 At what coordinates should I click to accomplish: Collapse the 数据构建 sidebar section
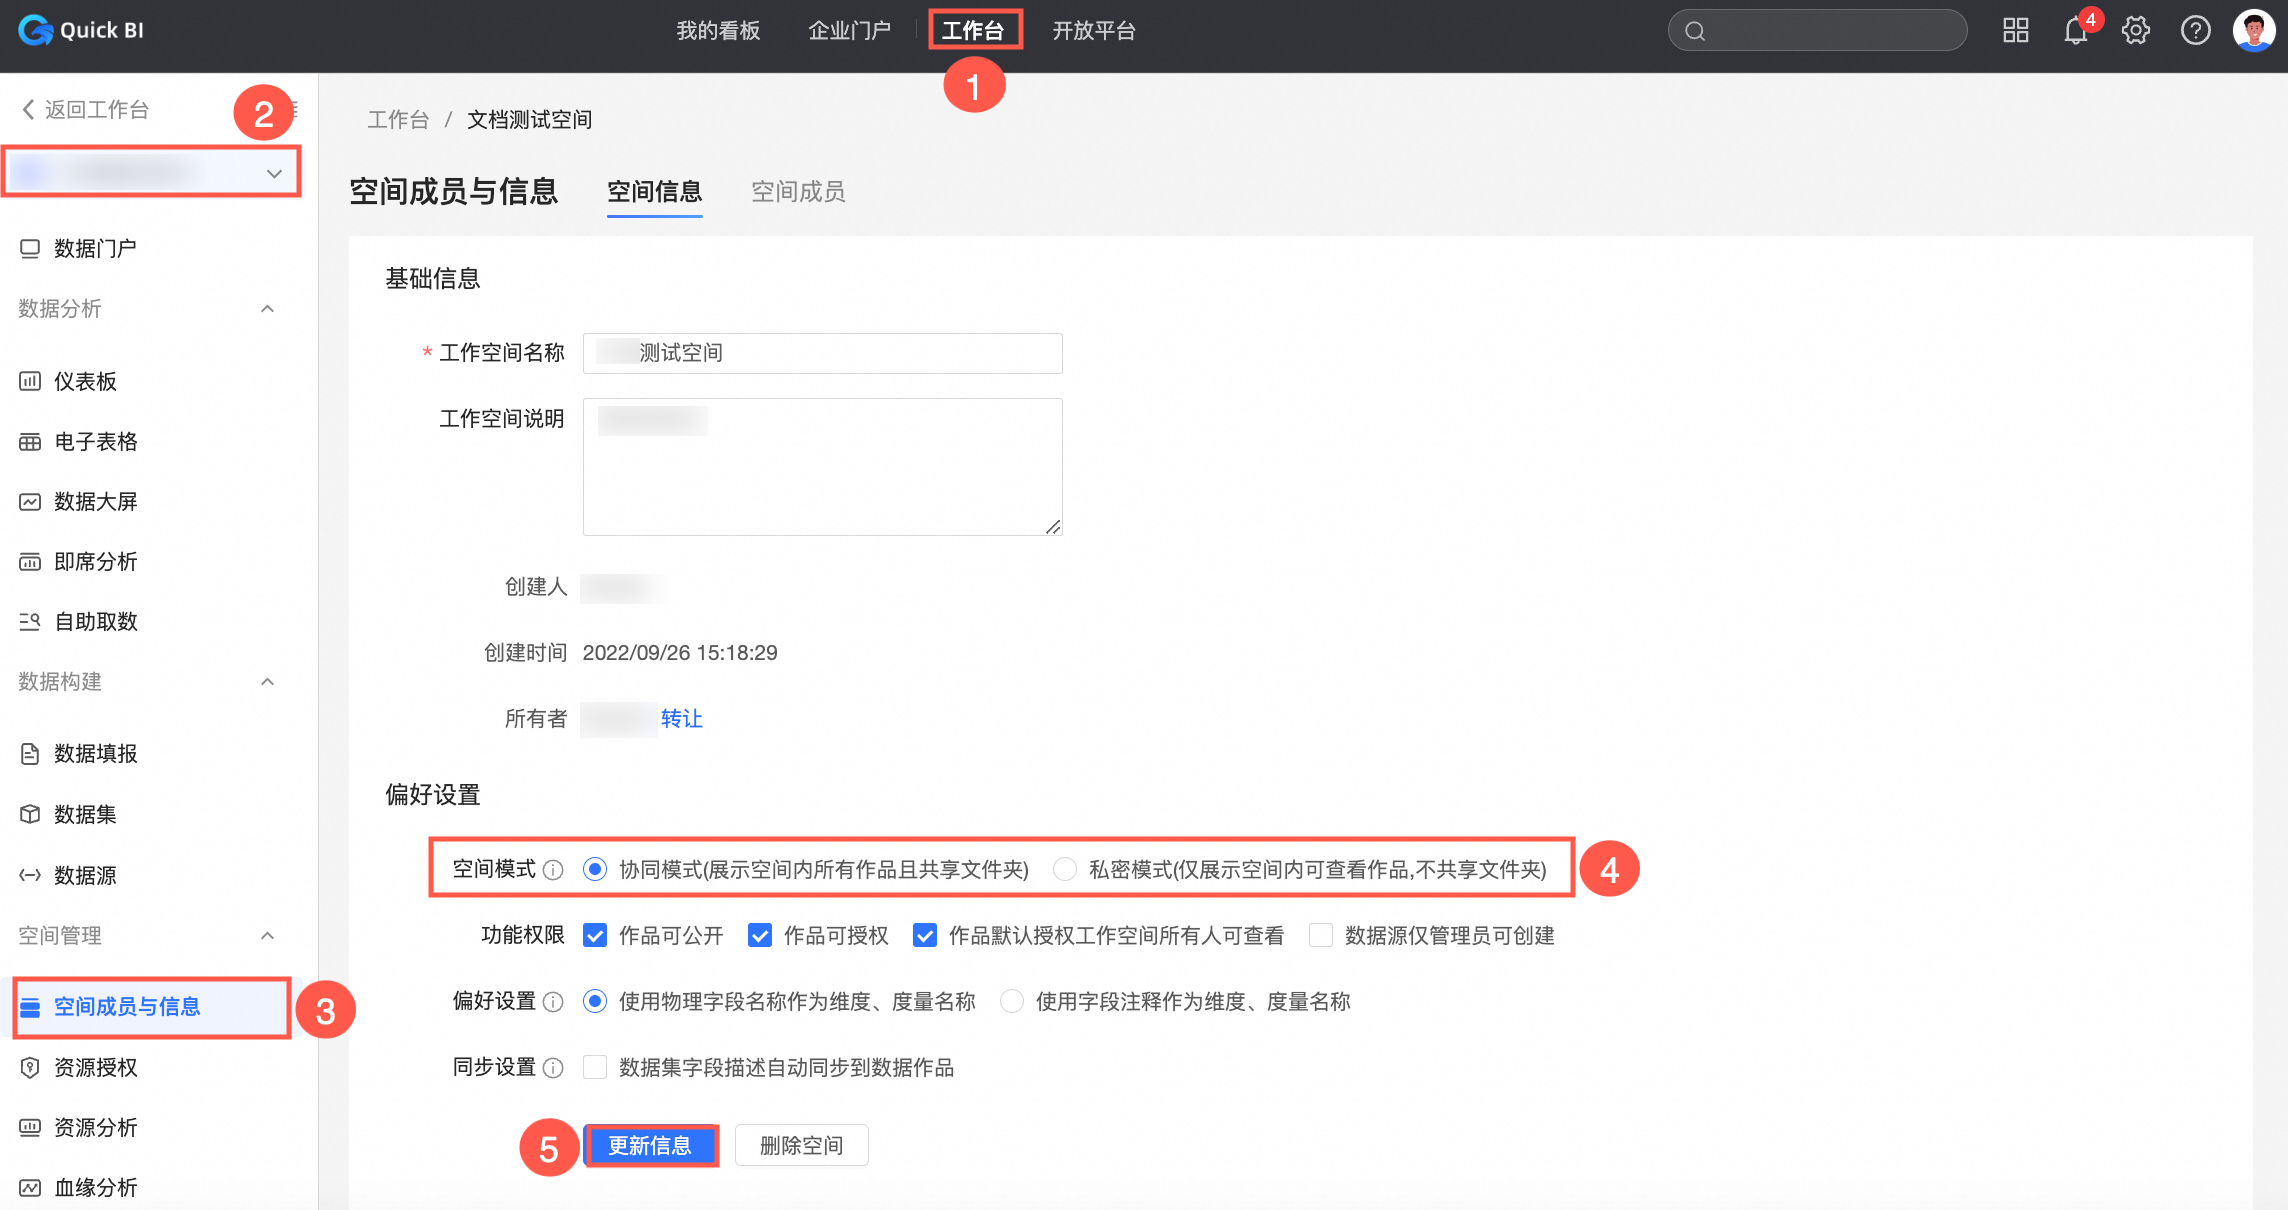pyautogui.click(x=267, y=682)
